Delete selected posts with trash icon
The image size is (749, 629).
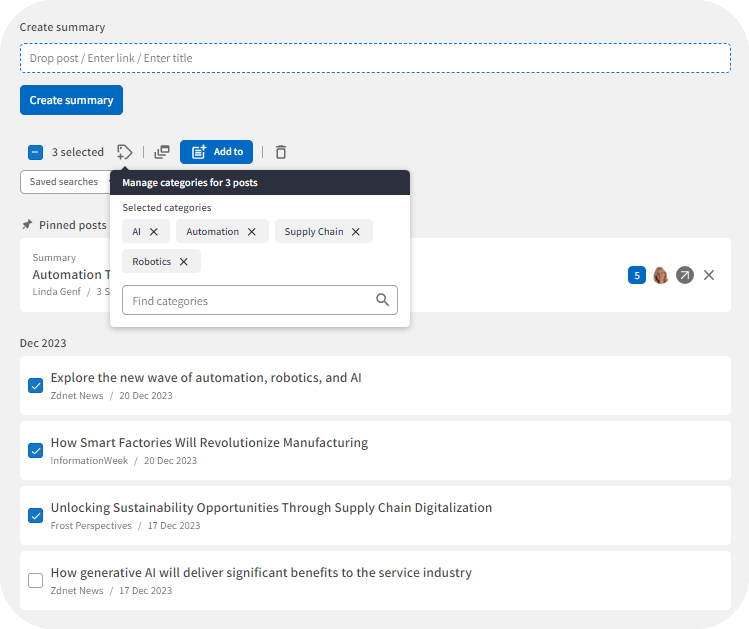tap(281, 152)
